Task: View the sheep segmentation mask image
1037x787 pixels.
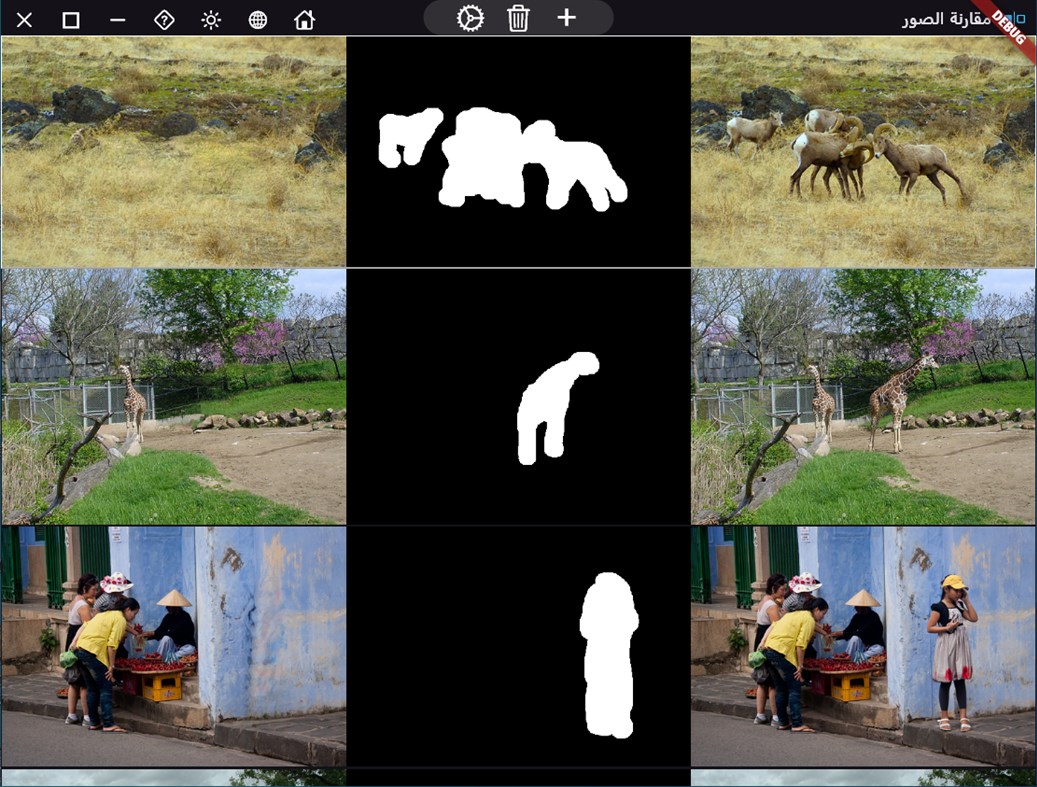Action: click(517, 150)
